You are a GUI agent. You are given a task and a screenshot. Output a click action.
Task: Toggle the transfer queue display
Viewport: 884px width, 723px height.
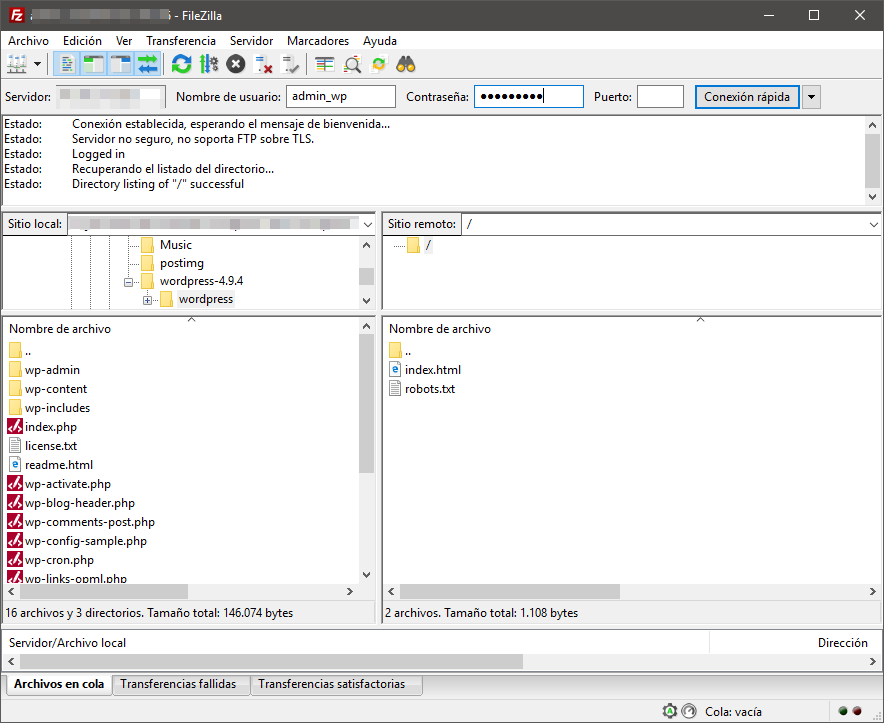click(148, 64)
